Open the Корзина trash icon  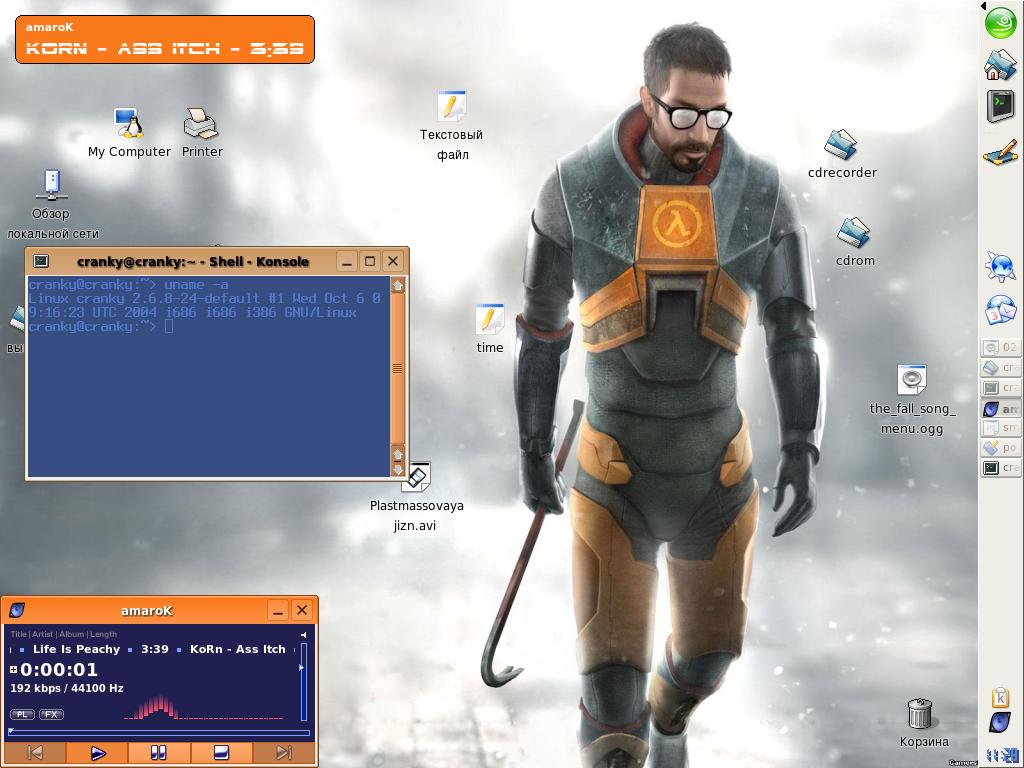pos(923,723)
